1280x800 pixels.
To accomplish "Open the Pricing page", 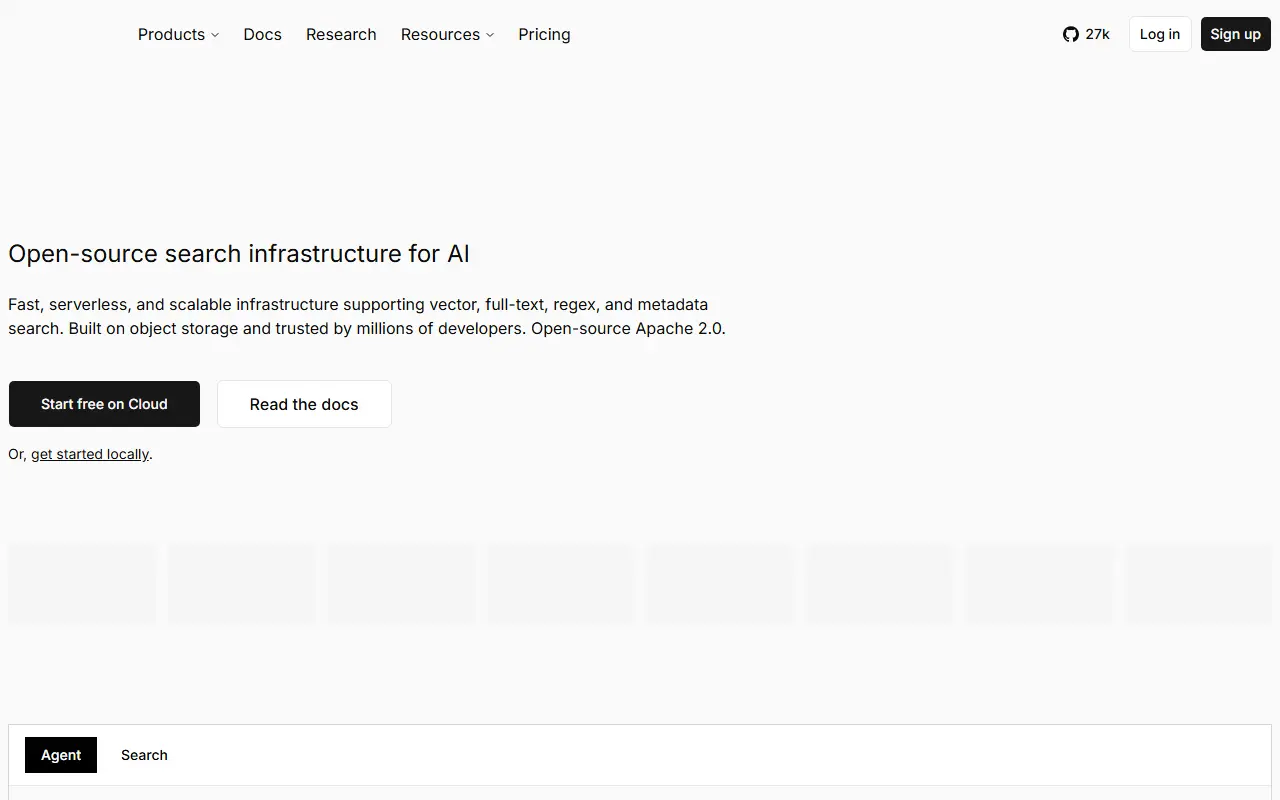I will pyautogui.click(x=544, y=34).
